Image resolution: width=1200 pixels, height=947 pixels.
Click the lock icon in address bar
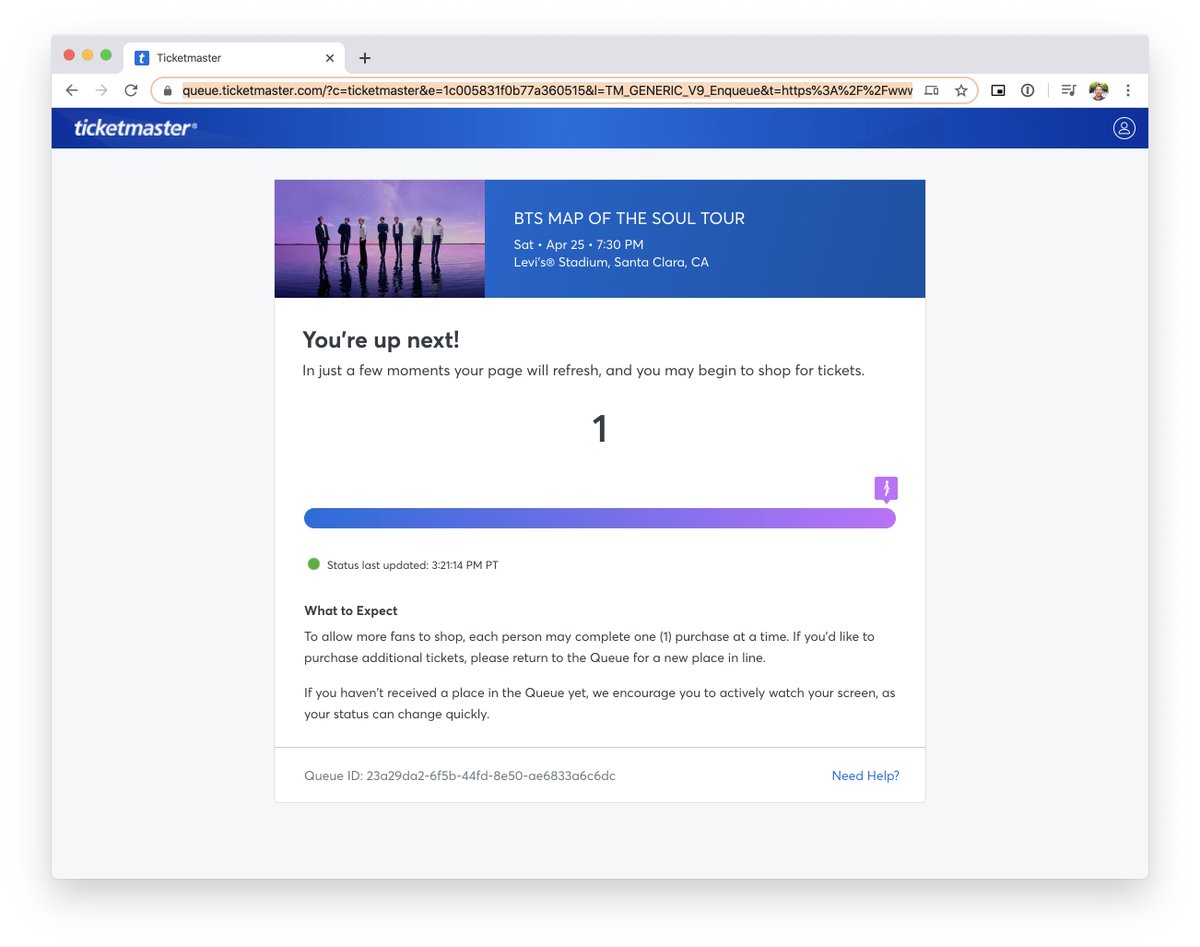coord(167,90)
